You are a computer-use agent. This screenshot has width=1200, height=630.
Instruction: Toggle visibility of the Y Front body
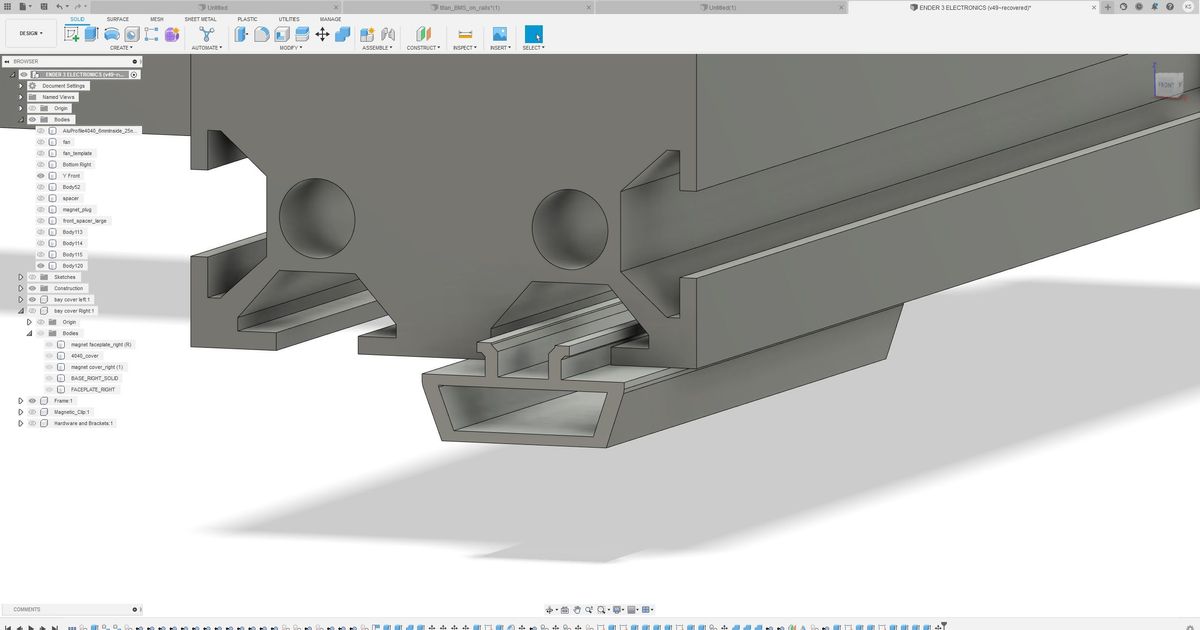(x=40, y=175)
